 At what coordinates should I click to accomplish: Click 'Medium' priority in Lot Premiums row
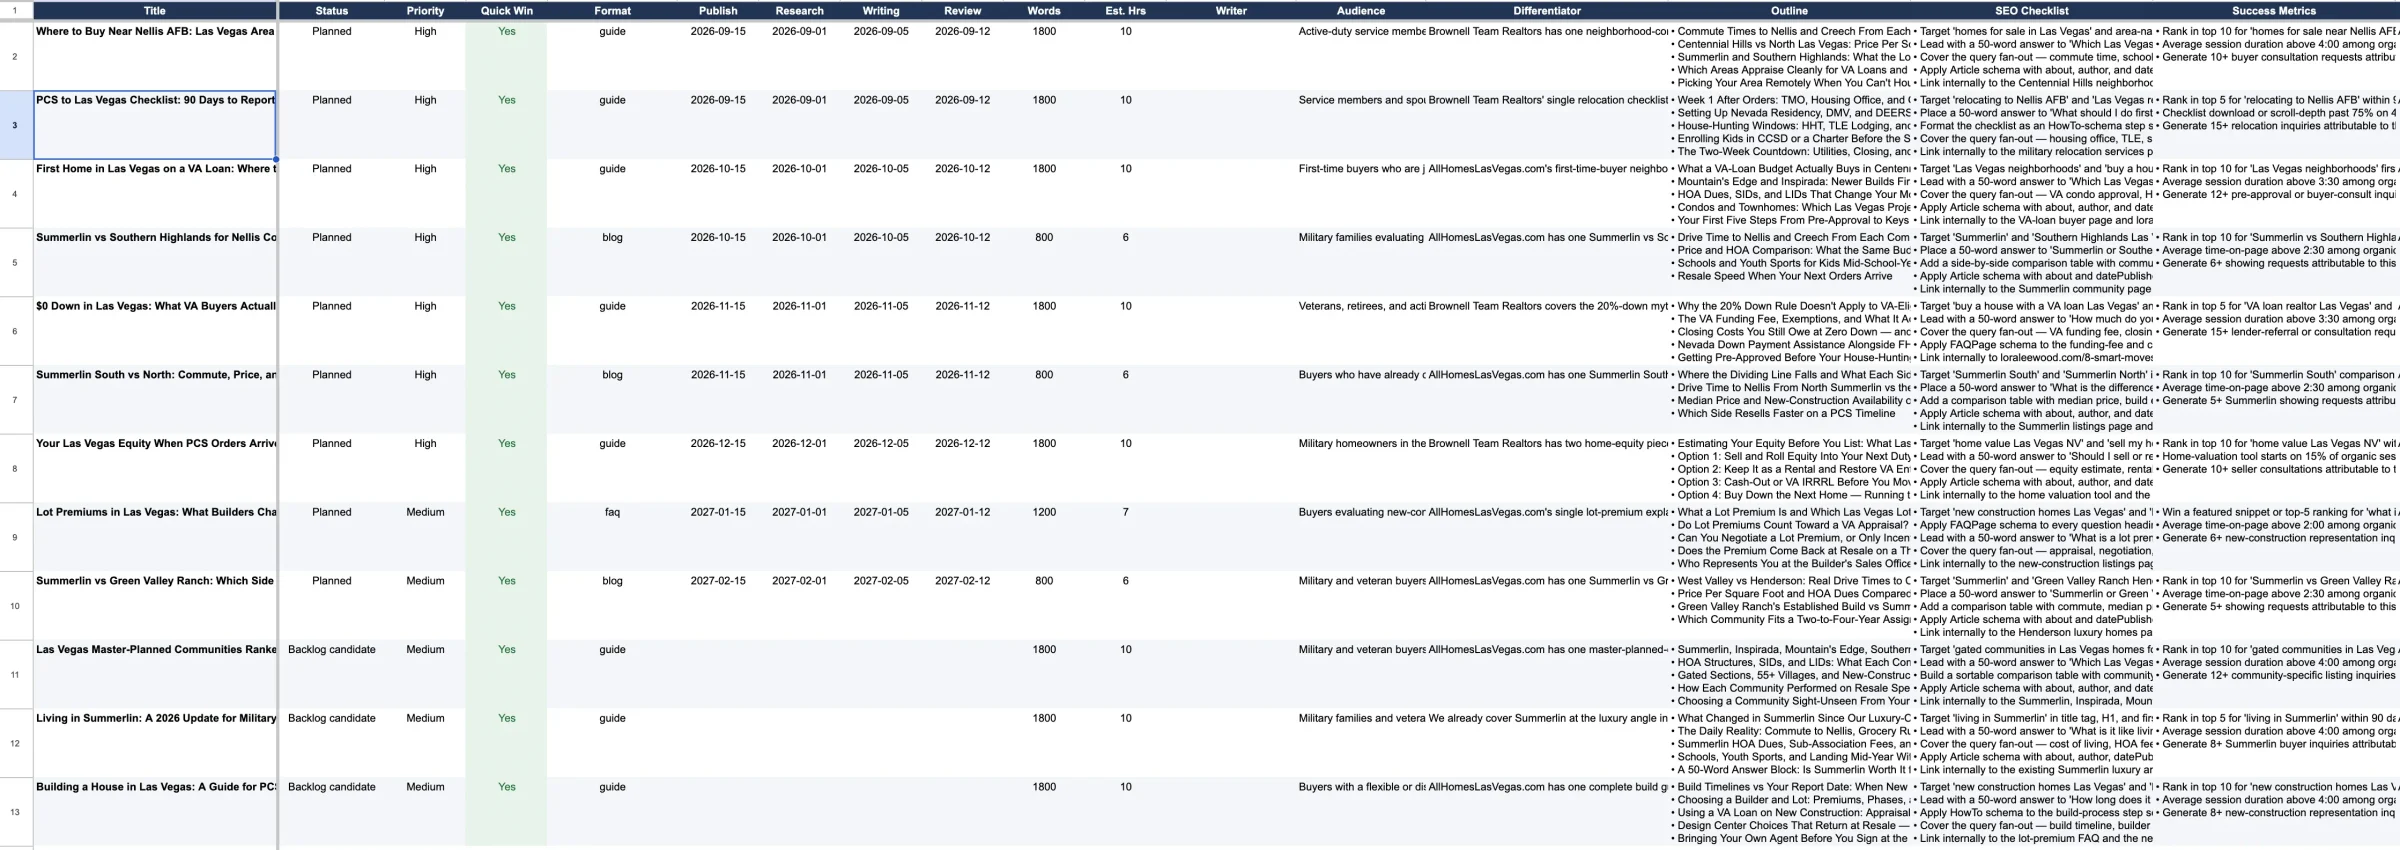(x=425, y=512)
